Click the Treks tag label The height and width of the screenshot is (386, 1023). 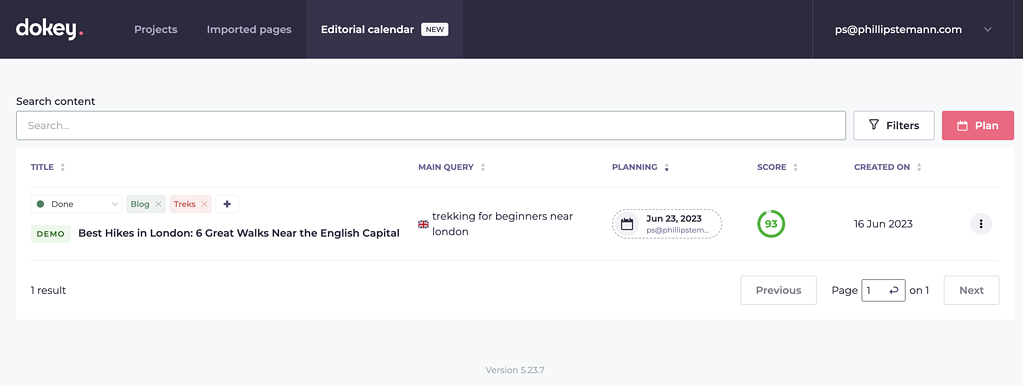pos(185,204)
